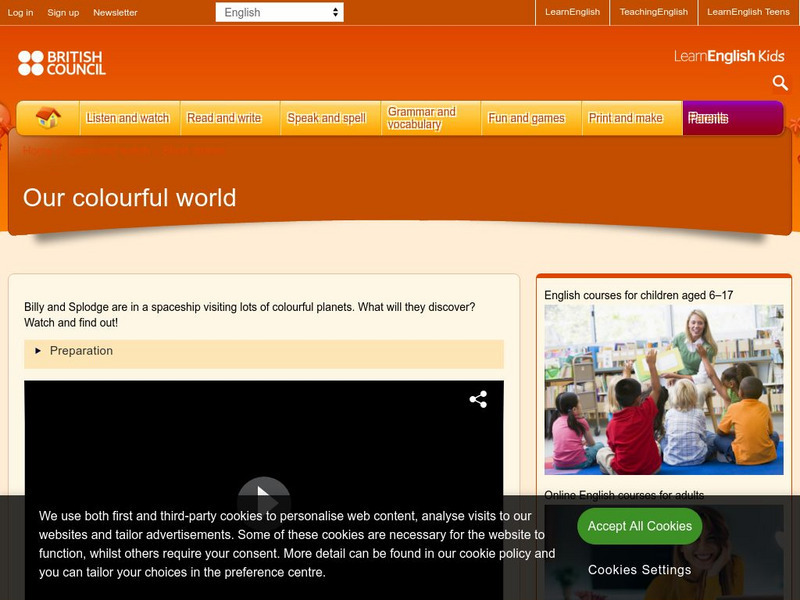
Task: Click the British Council logo
Action: pos(62,63)
